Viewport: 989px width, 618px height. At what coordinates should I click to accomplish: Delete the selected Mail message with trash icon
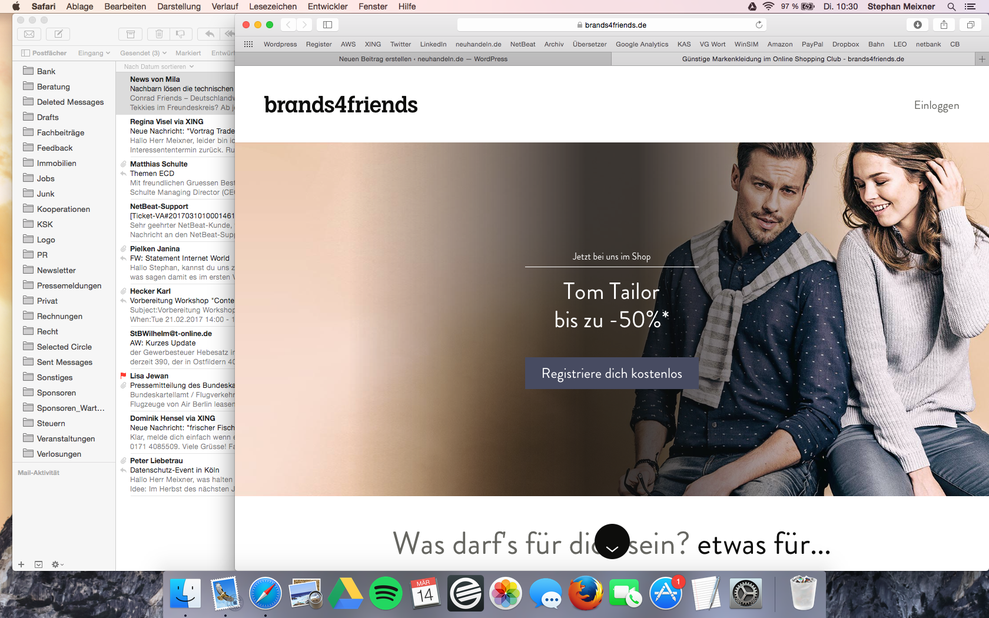pos(159,34)
